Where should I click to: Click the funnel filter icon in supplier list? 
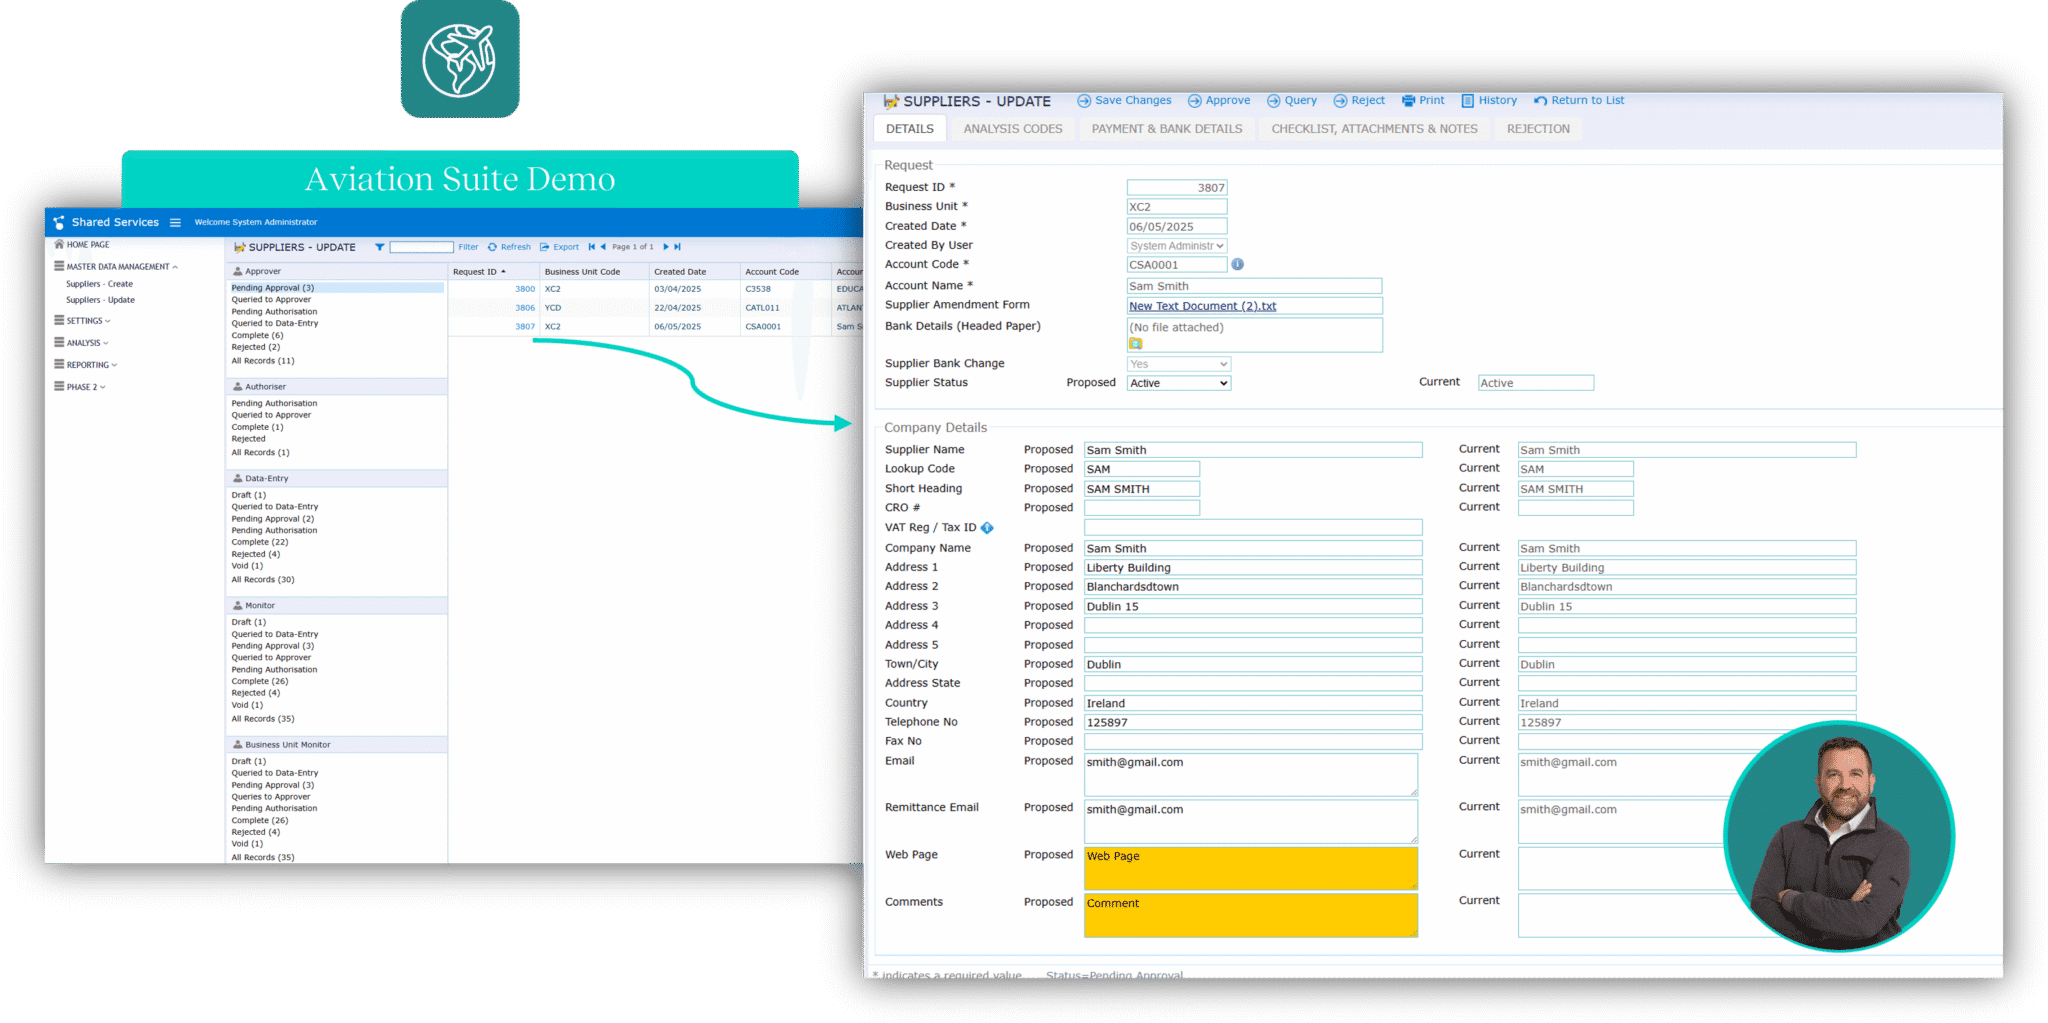click(x=380, y=247)
